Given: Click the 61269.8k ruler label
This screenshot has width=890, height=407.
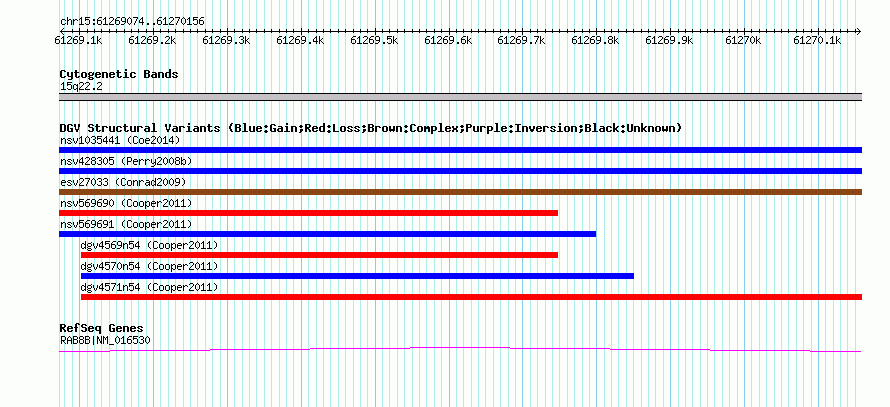Looking at the screenshot, I should coord(595,40).
